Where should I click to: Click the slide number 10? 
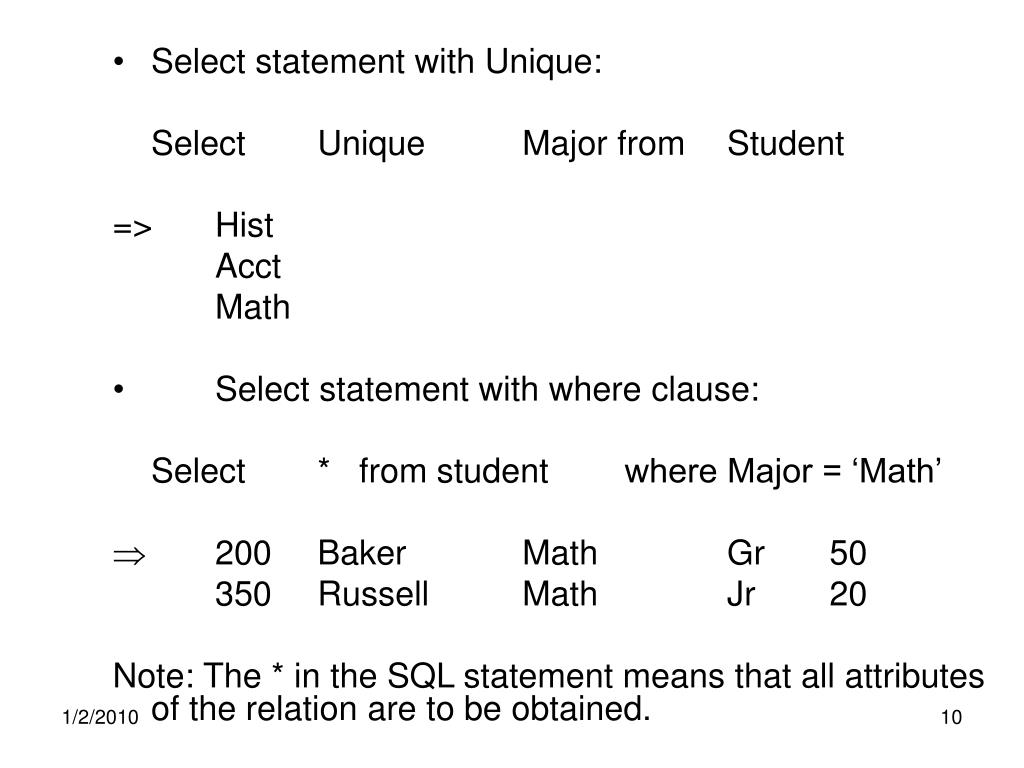951,717
